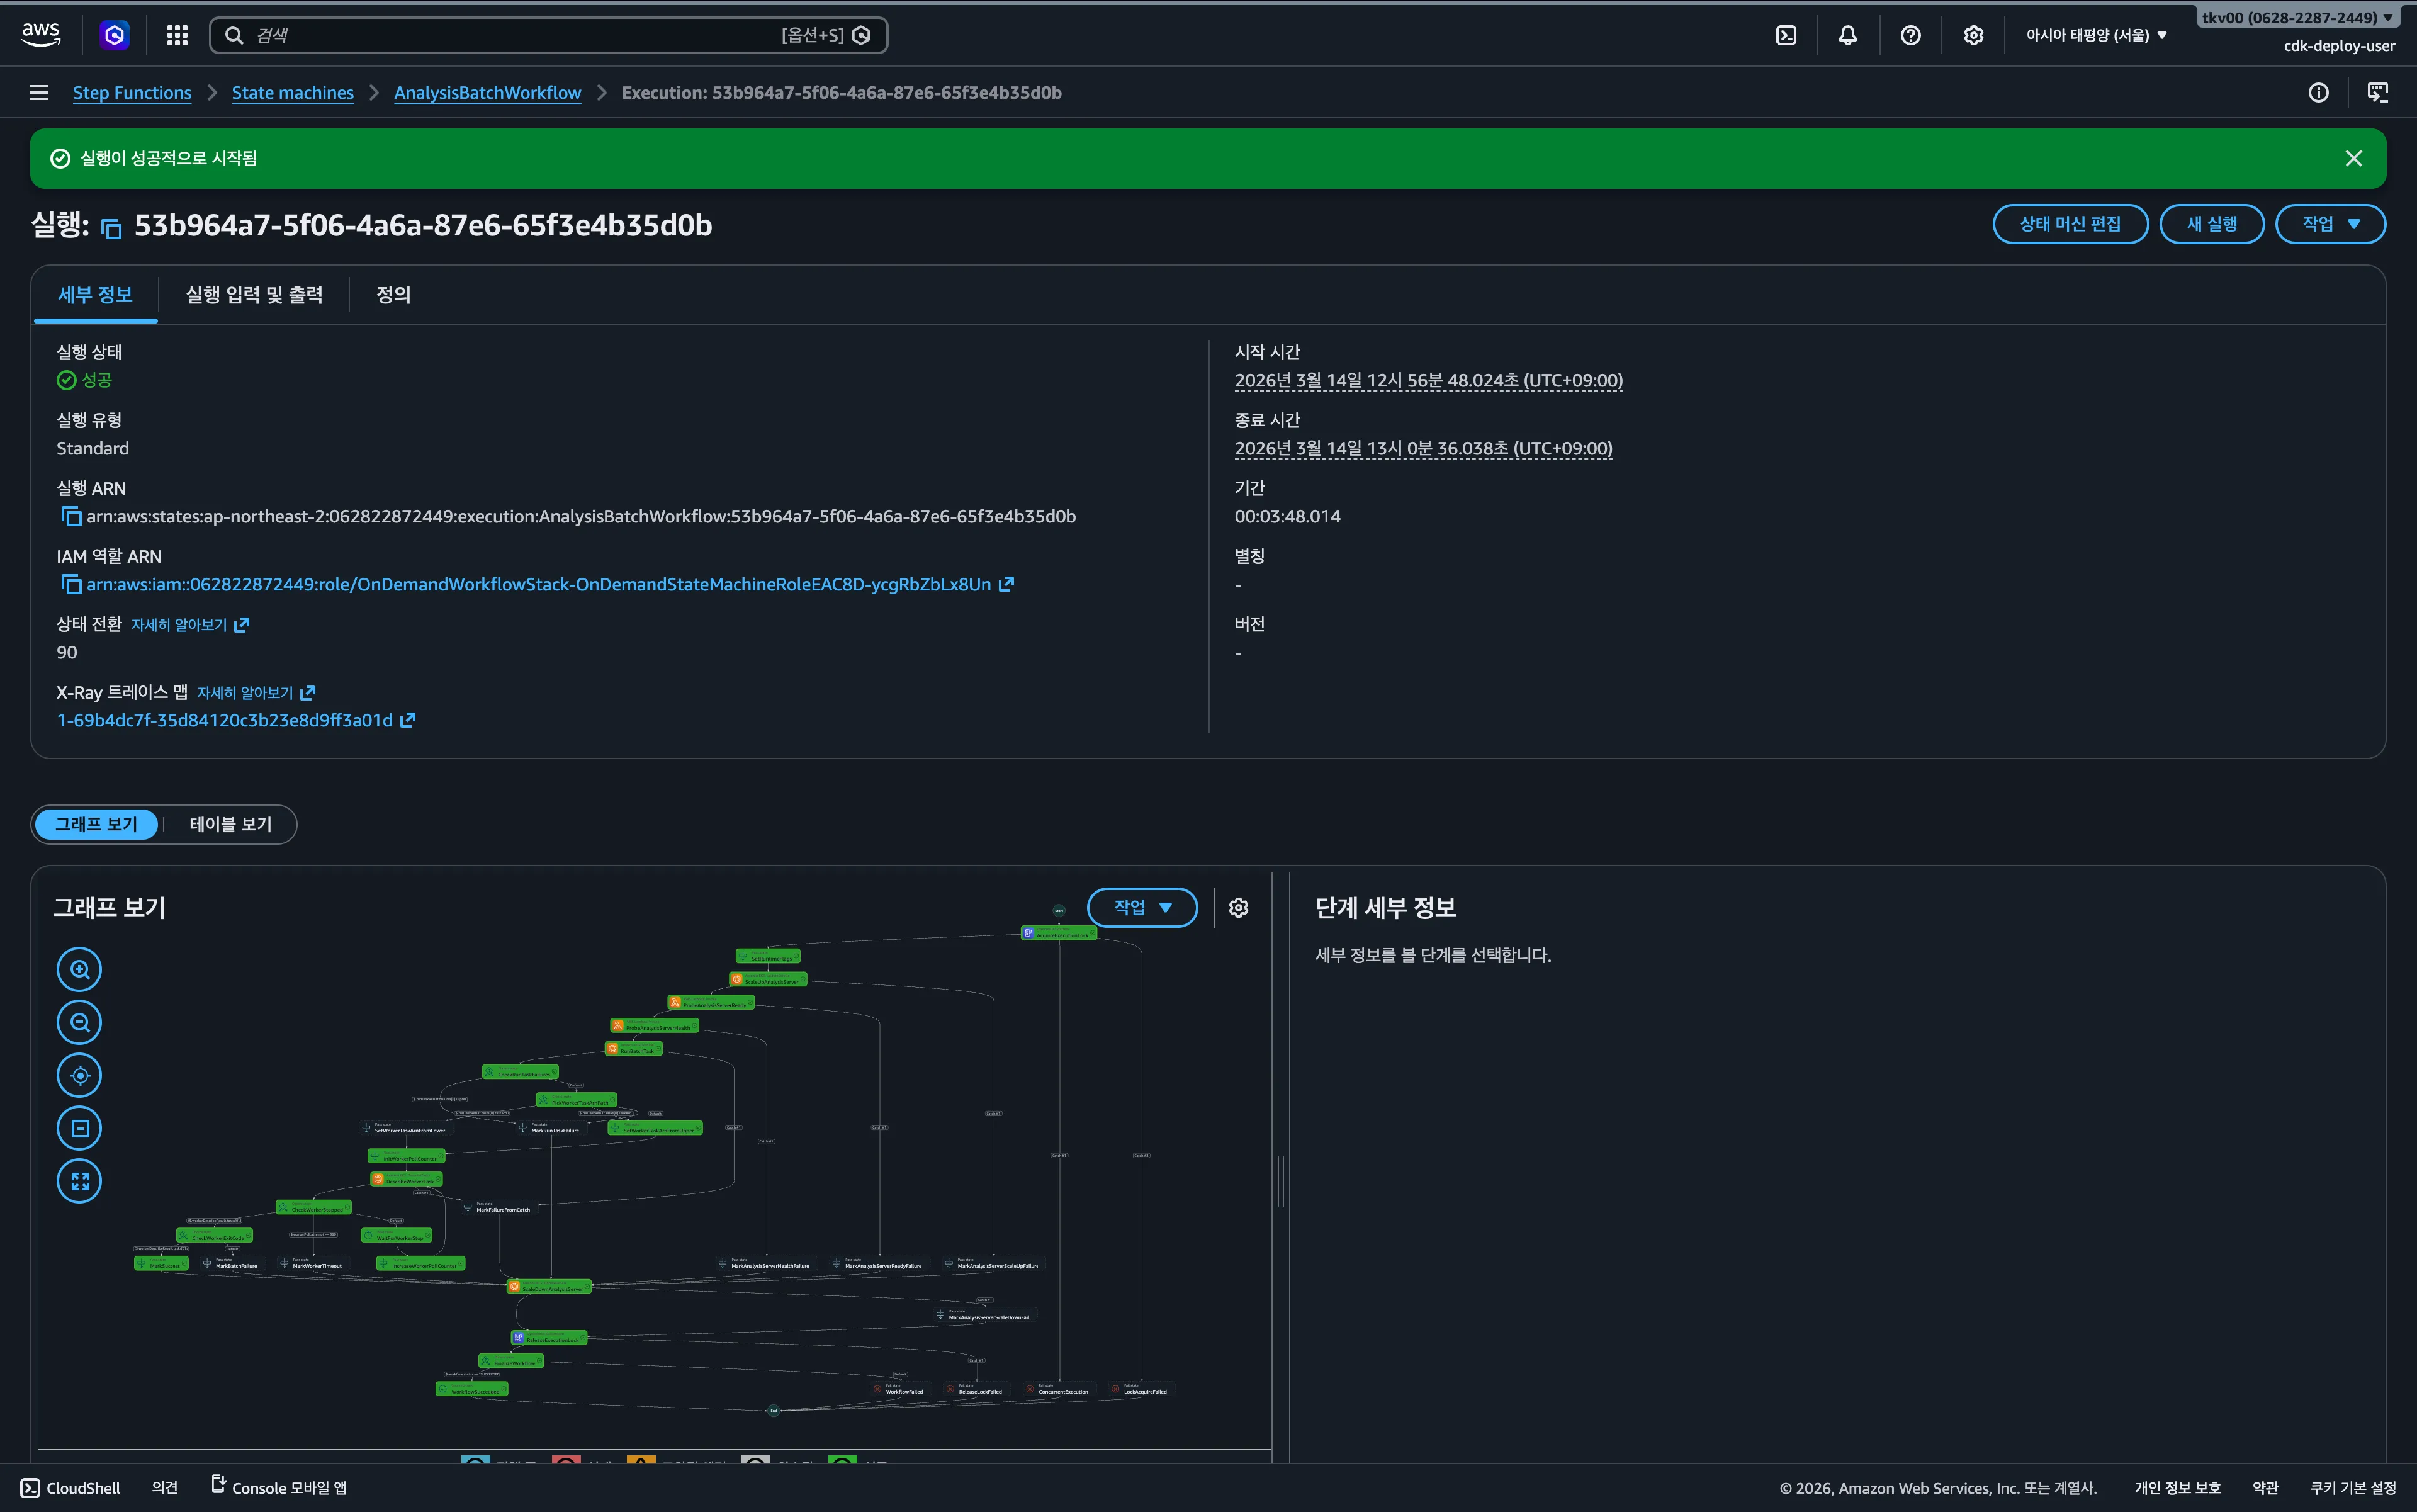Toggle the side navigation hamburger menu
The width and height of the screenshot is (2417, 1512).
click(x=39, y=93)
